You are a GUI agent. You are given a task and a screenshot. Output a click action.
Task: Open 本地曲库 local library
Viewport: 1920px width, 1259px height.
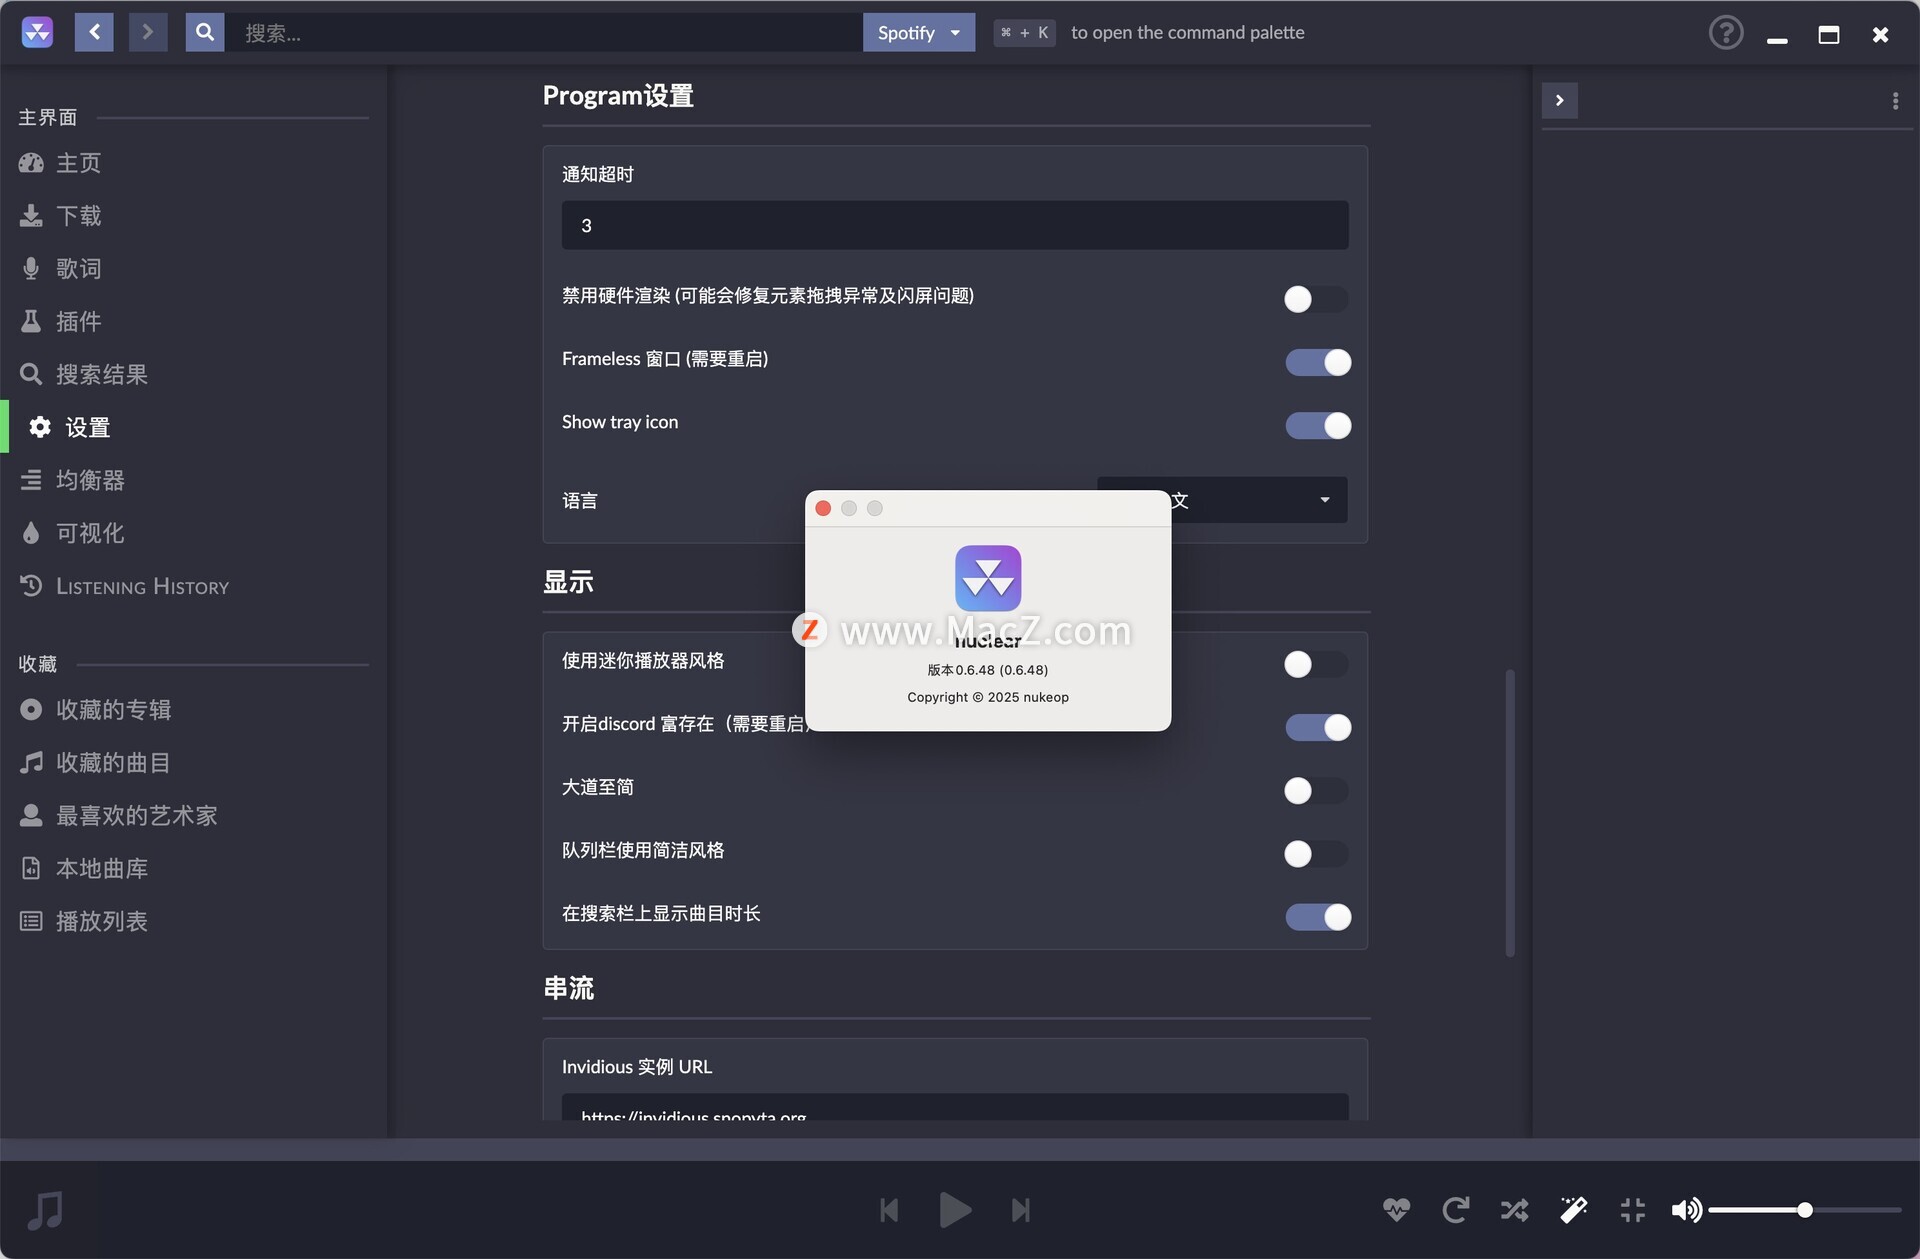tap(84, 869)
